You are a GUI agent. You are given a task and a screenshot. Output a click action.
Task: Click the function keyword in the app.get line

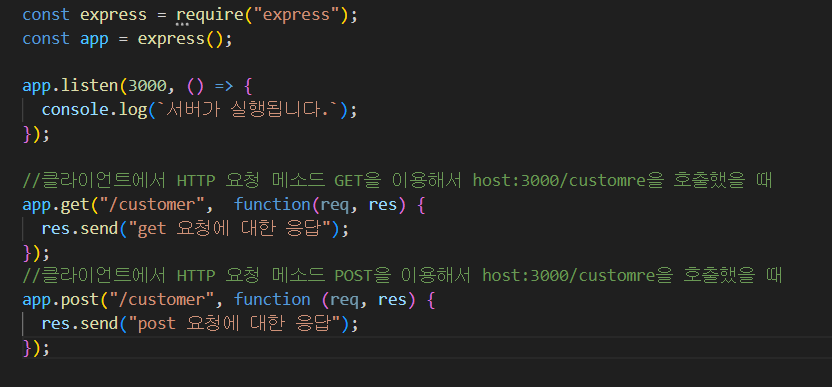[x=272, y=205]
